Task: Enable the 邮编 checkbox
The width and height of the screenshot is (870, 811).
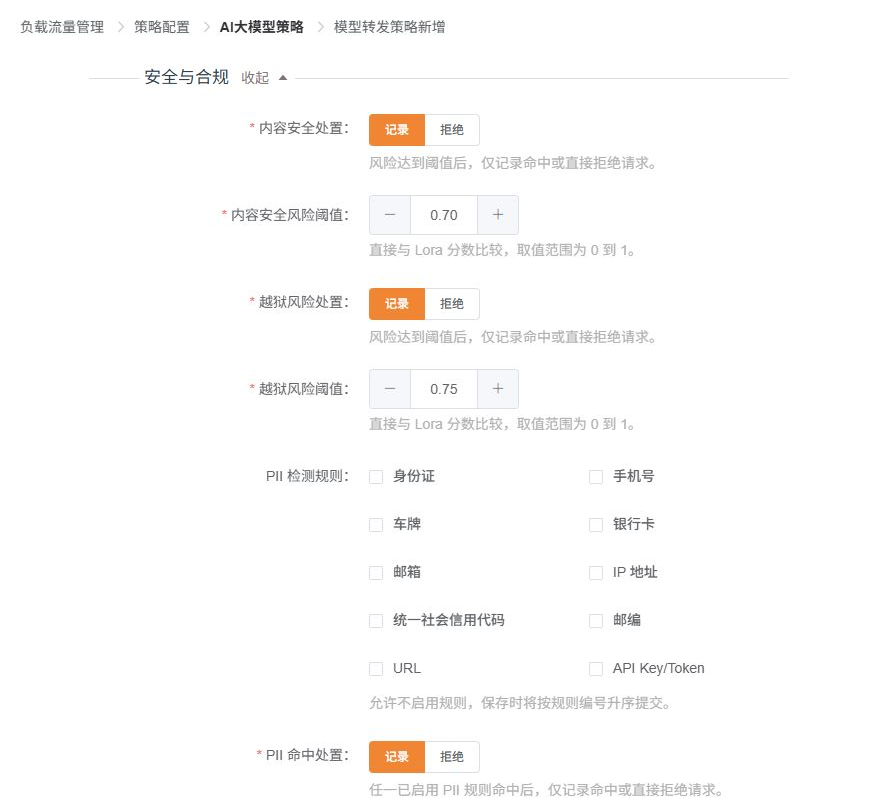Action: tap(596, 620)
